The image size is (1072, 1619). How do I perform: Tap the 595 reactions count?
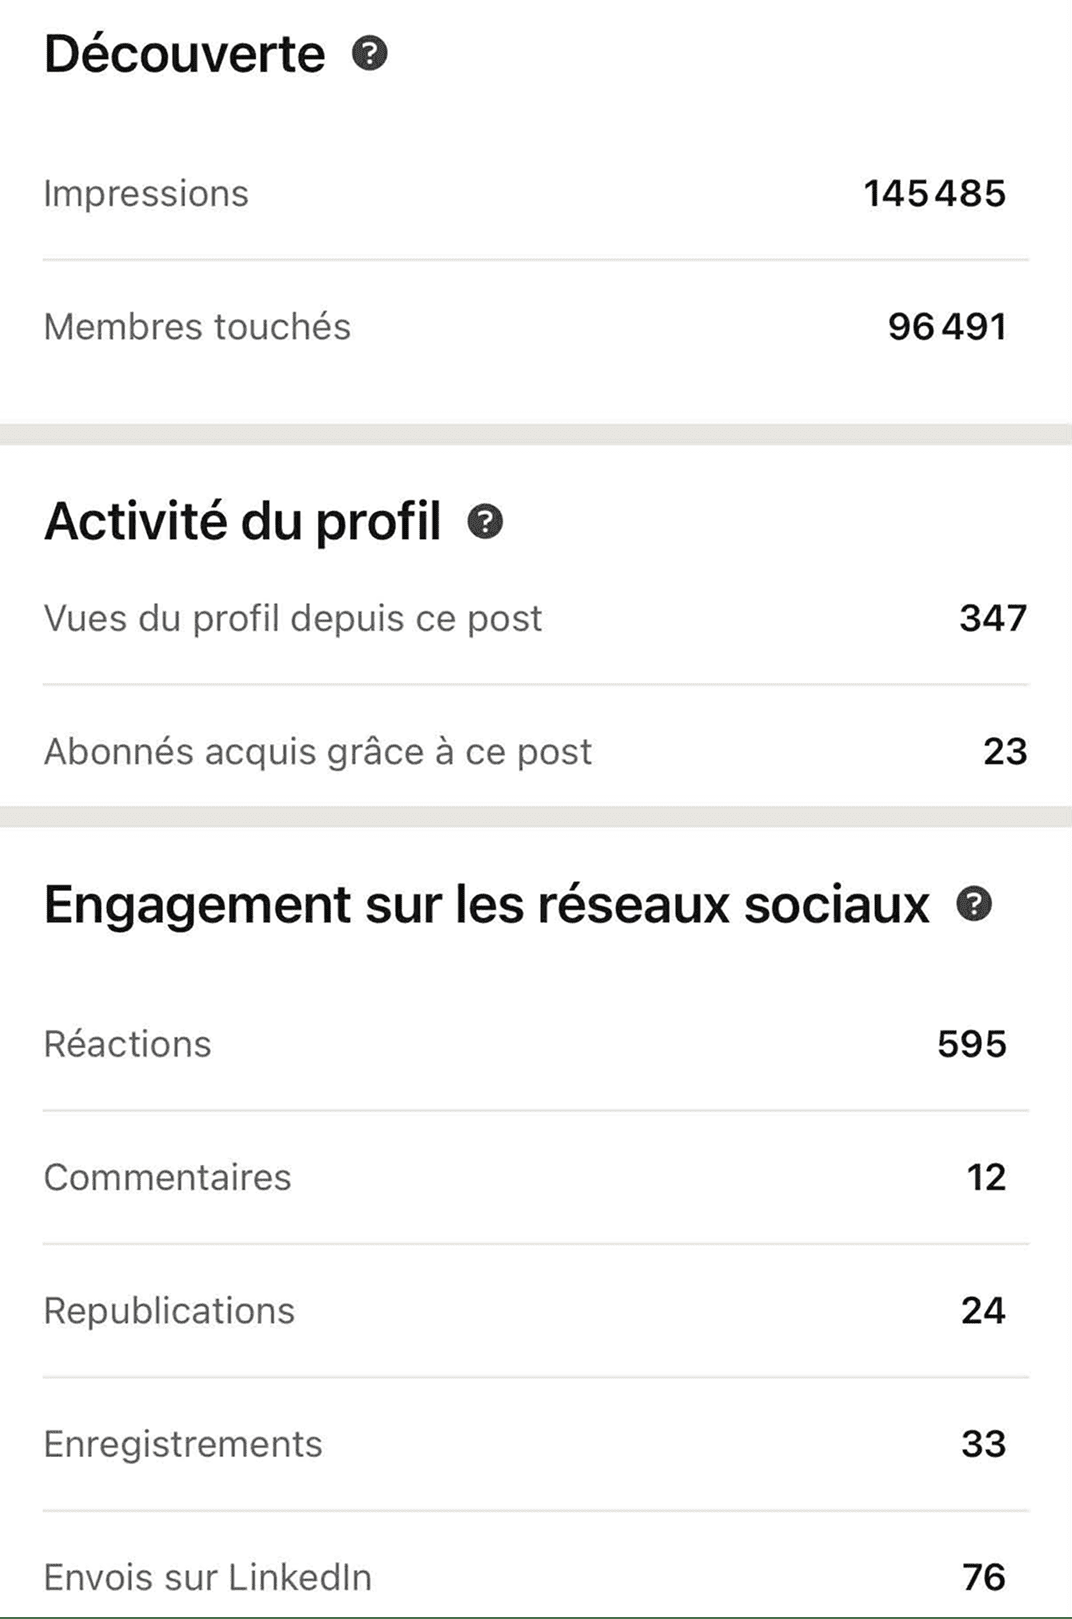pyautogui.click(x=972, y=1044)
